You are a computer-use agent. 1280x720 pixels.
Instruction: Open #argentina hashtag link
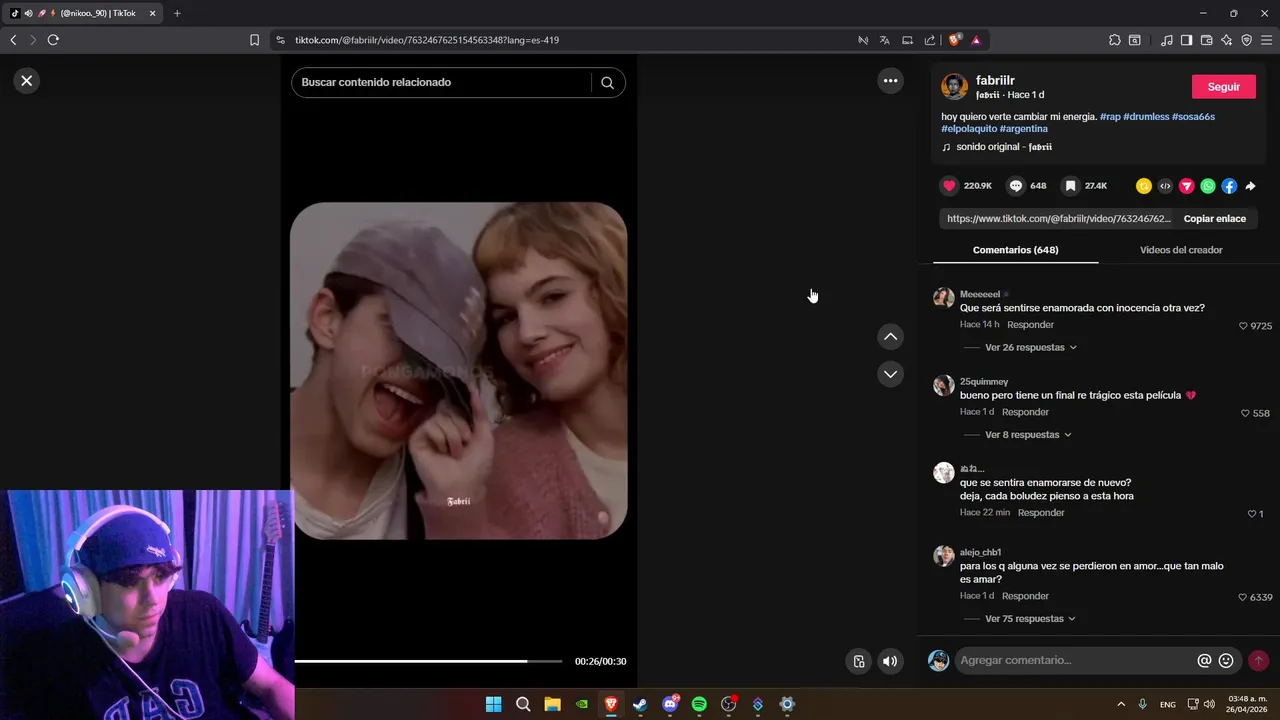point(1024,129)
